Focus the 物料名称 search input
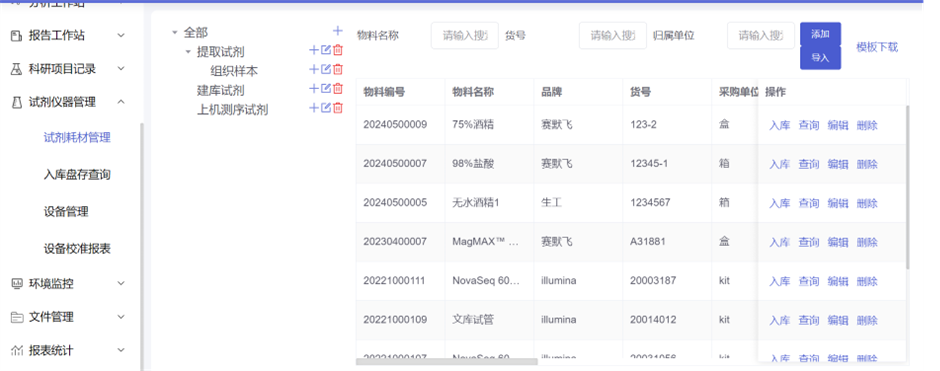The image size is (940, 371). click(465, 35)
